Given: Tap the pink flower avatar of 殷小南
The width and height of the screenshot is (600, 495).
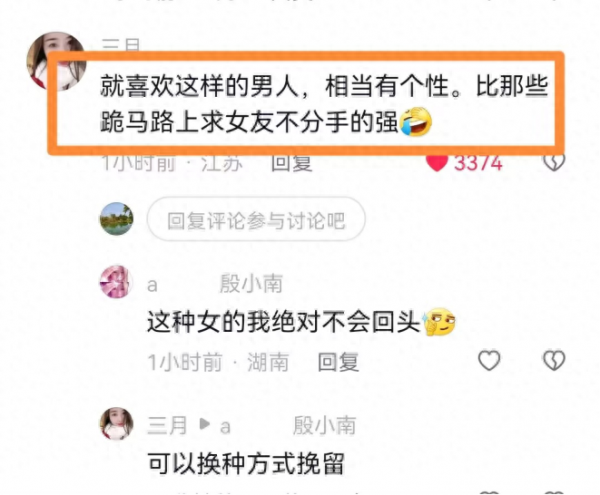Looking at the screenshot, I should tap(116, 282).
